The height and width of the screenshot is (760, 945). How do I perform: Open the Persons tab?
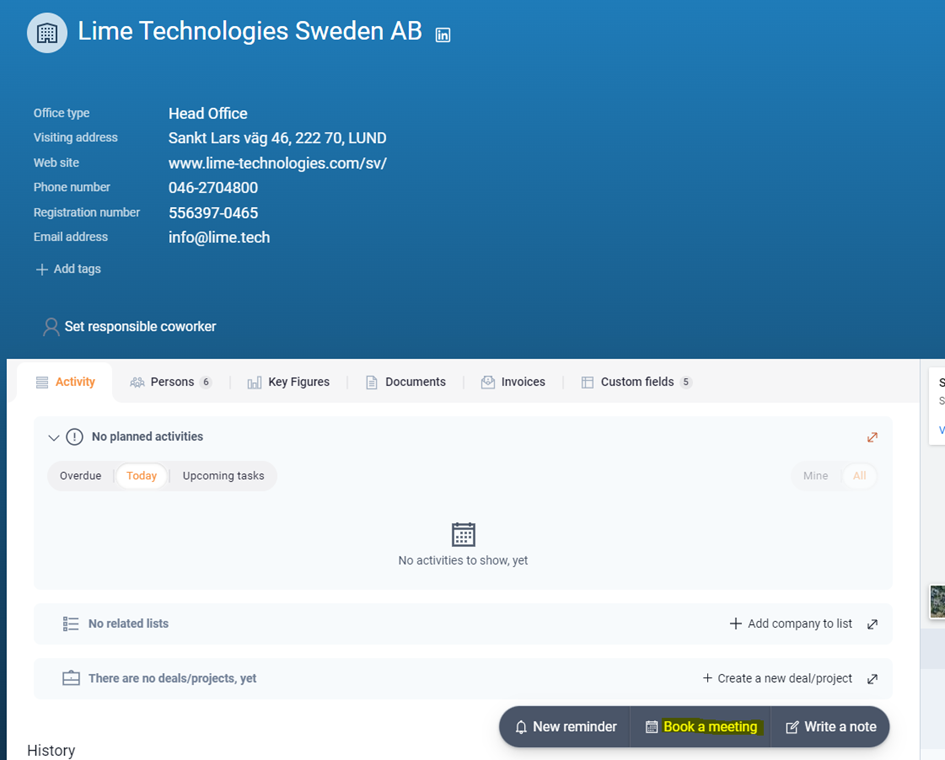pyautogui.click(x=171, y=382)
